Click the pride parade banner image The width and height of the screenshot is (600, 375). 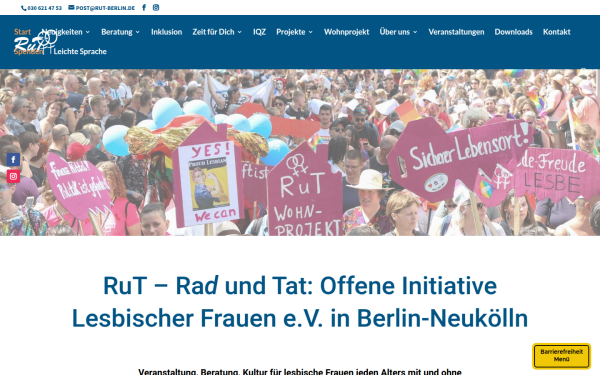pos(300,152)
